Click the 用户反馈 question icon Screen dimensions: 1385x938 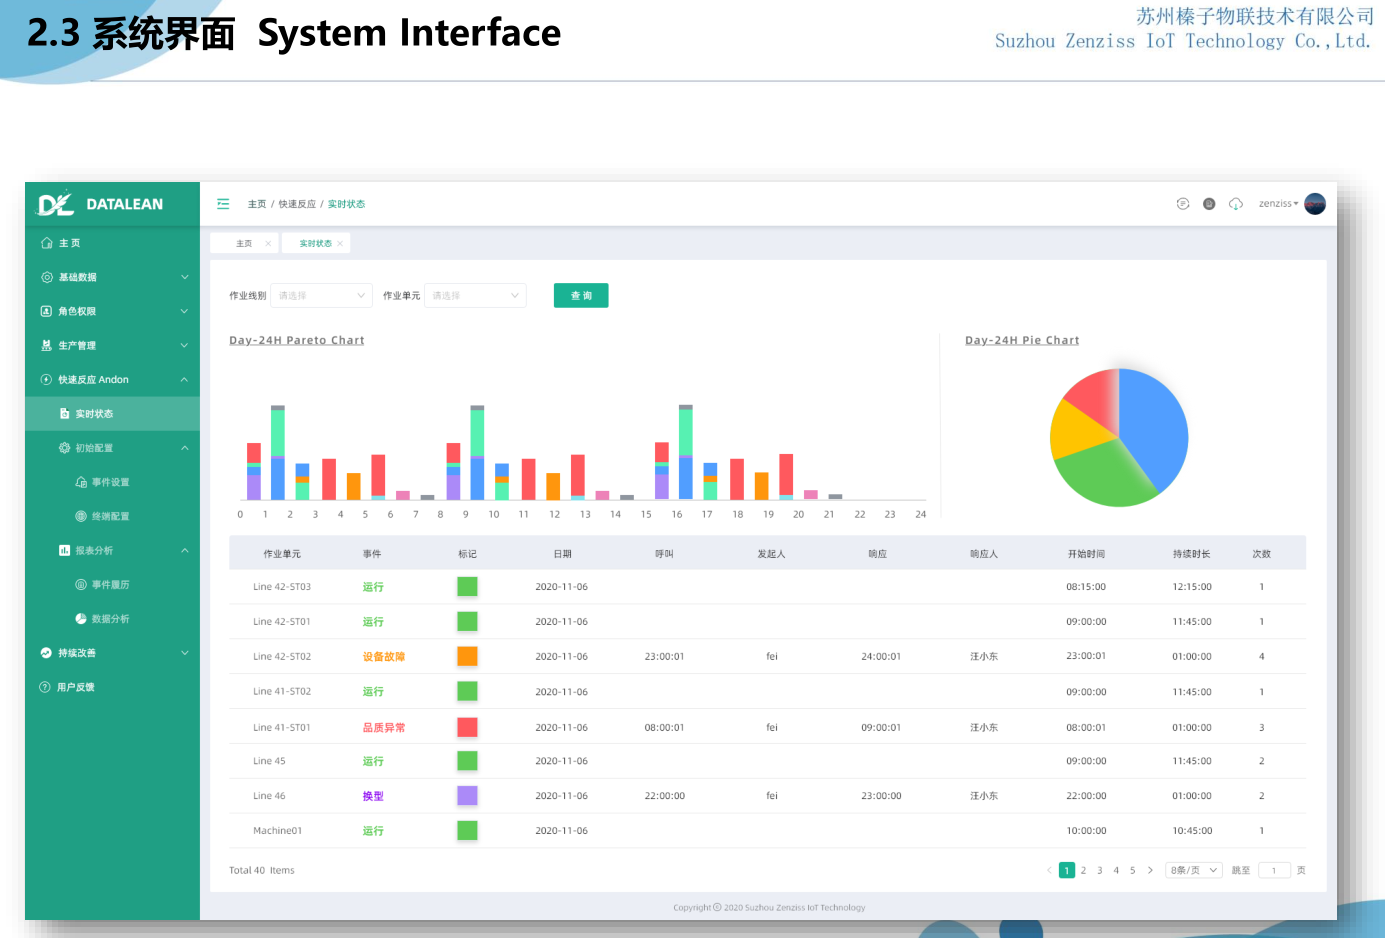[45, 687]
